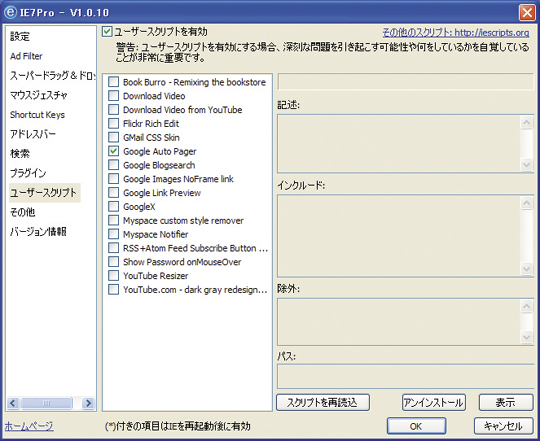Check the Myspace Notifier checkbox
This screenshot has height=441, width=540.
[x=113, y=234]
